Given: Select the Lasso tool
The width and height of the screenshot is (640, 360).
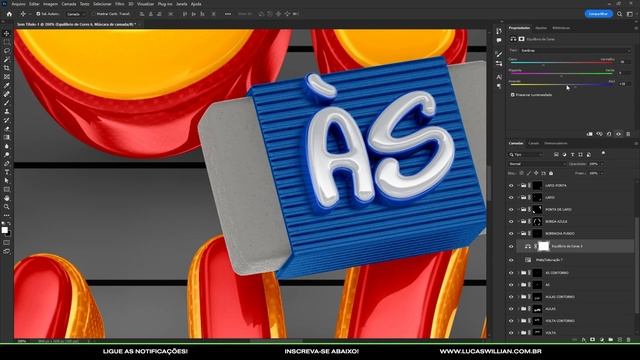Looking at the screenshot, I should click(x=7, y=51).
